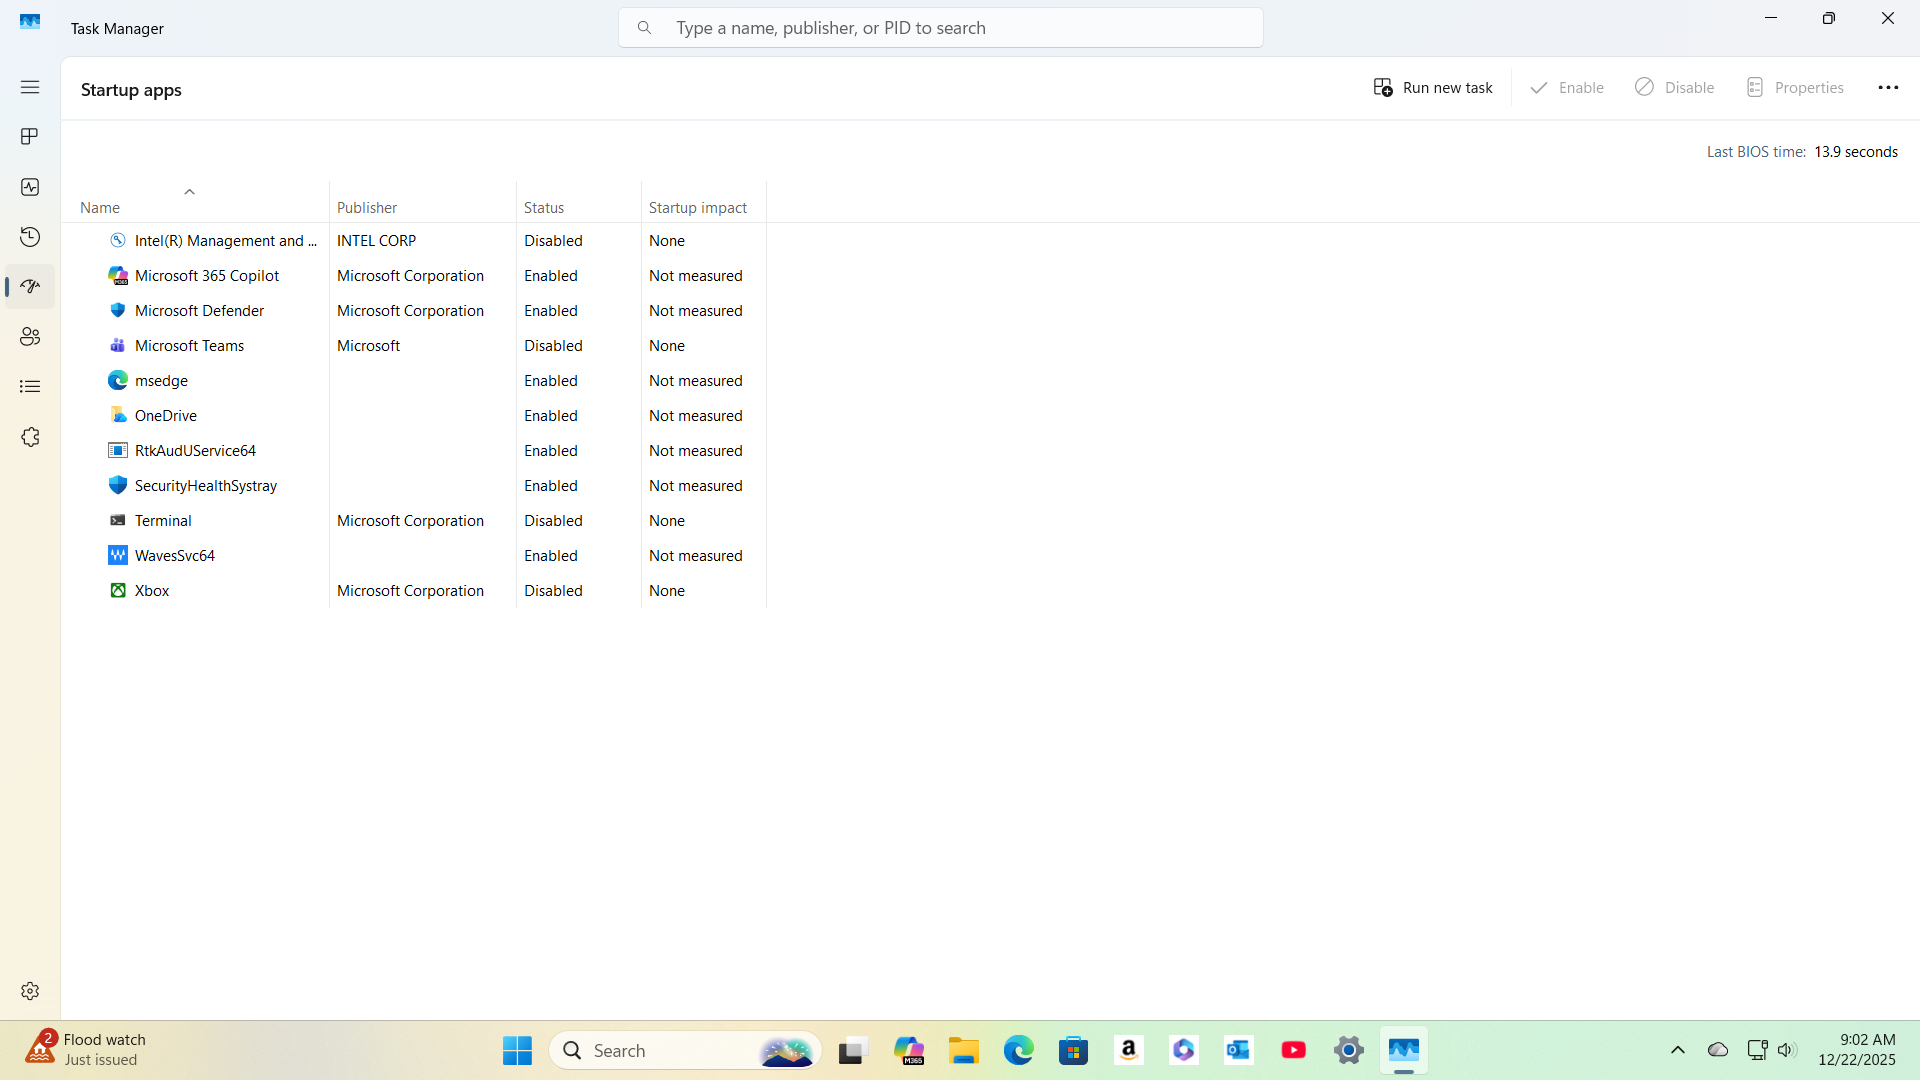Click the Name column sort chevron
Image resolution: width=1920 pixels, height=1080 pixels.
pos(189,192)
